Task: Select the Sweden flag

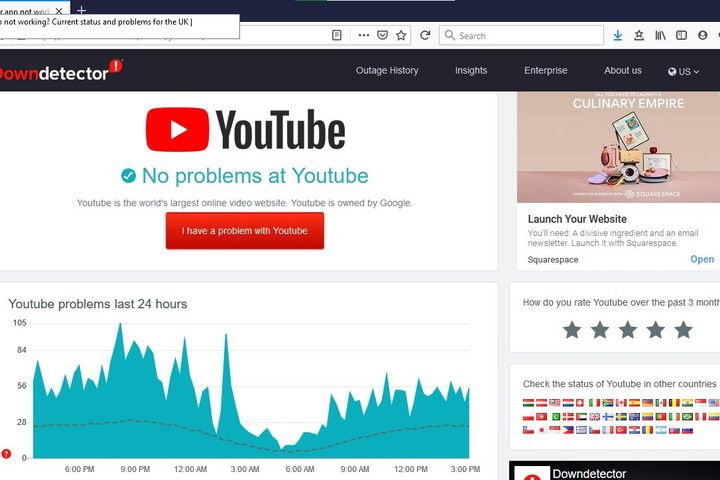Action: (621, 417)
